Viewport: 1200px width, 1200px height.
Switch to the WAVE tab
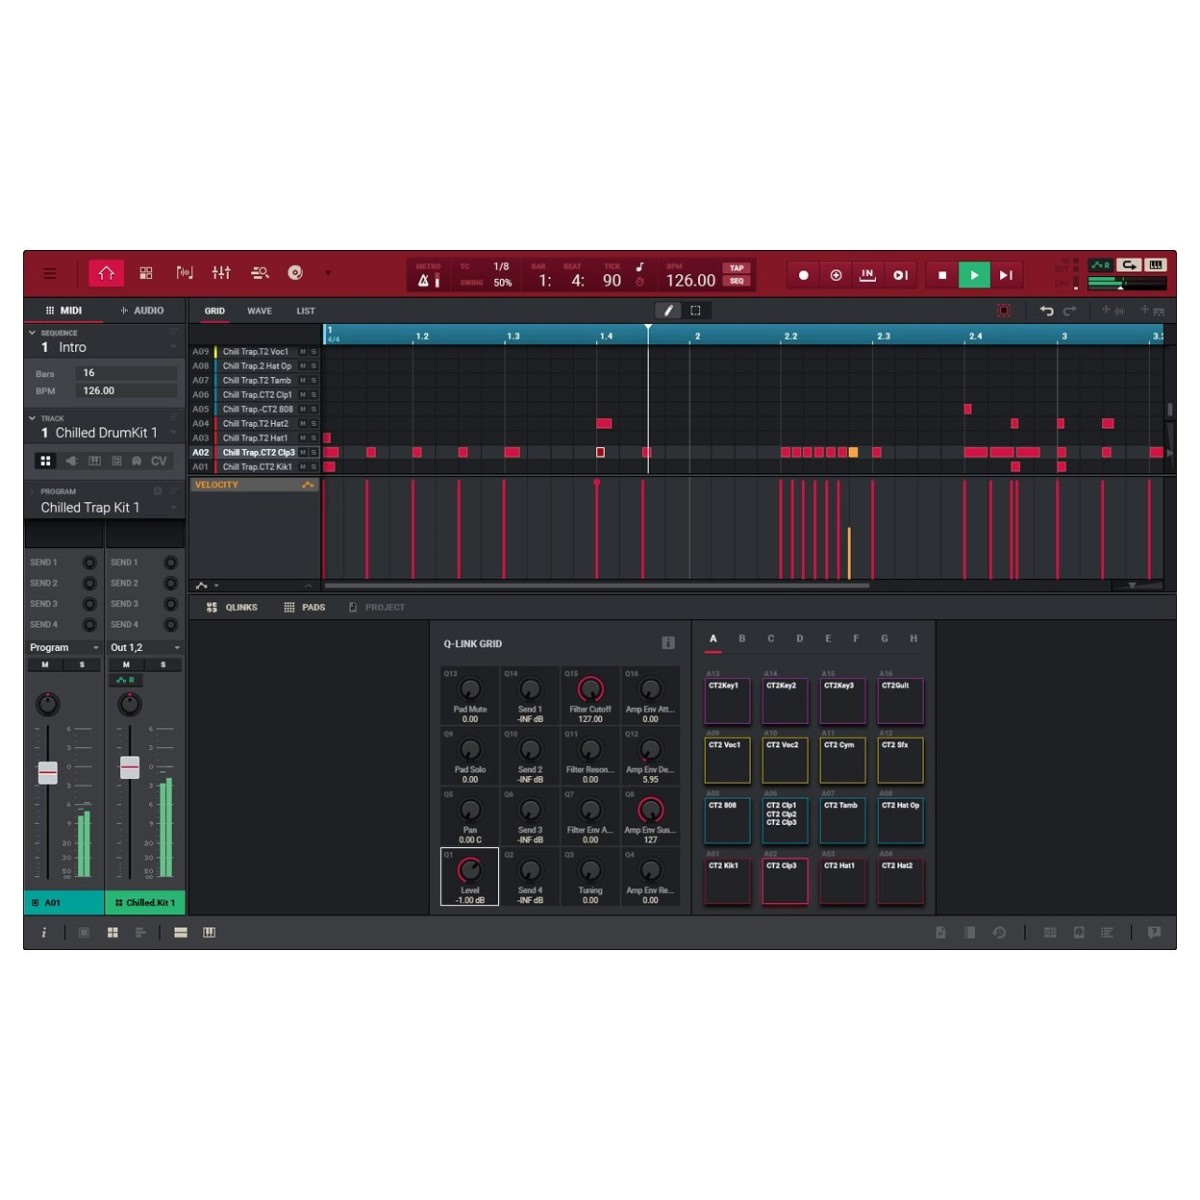(x=259, y=311)
